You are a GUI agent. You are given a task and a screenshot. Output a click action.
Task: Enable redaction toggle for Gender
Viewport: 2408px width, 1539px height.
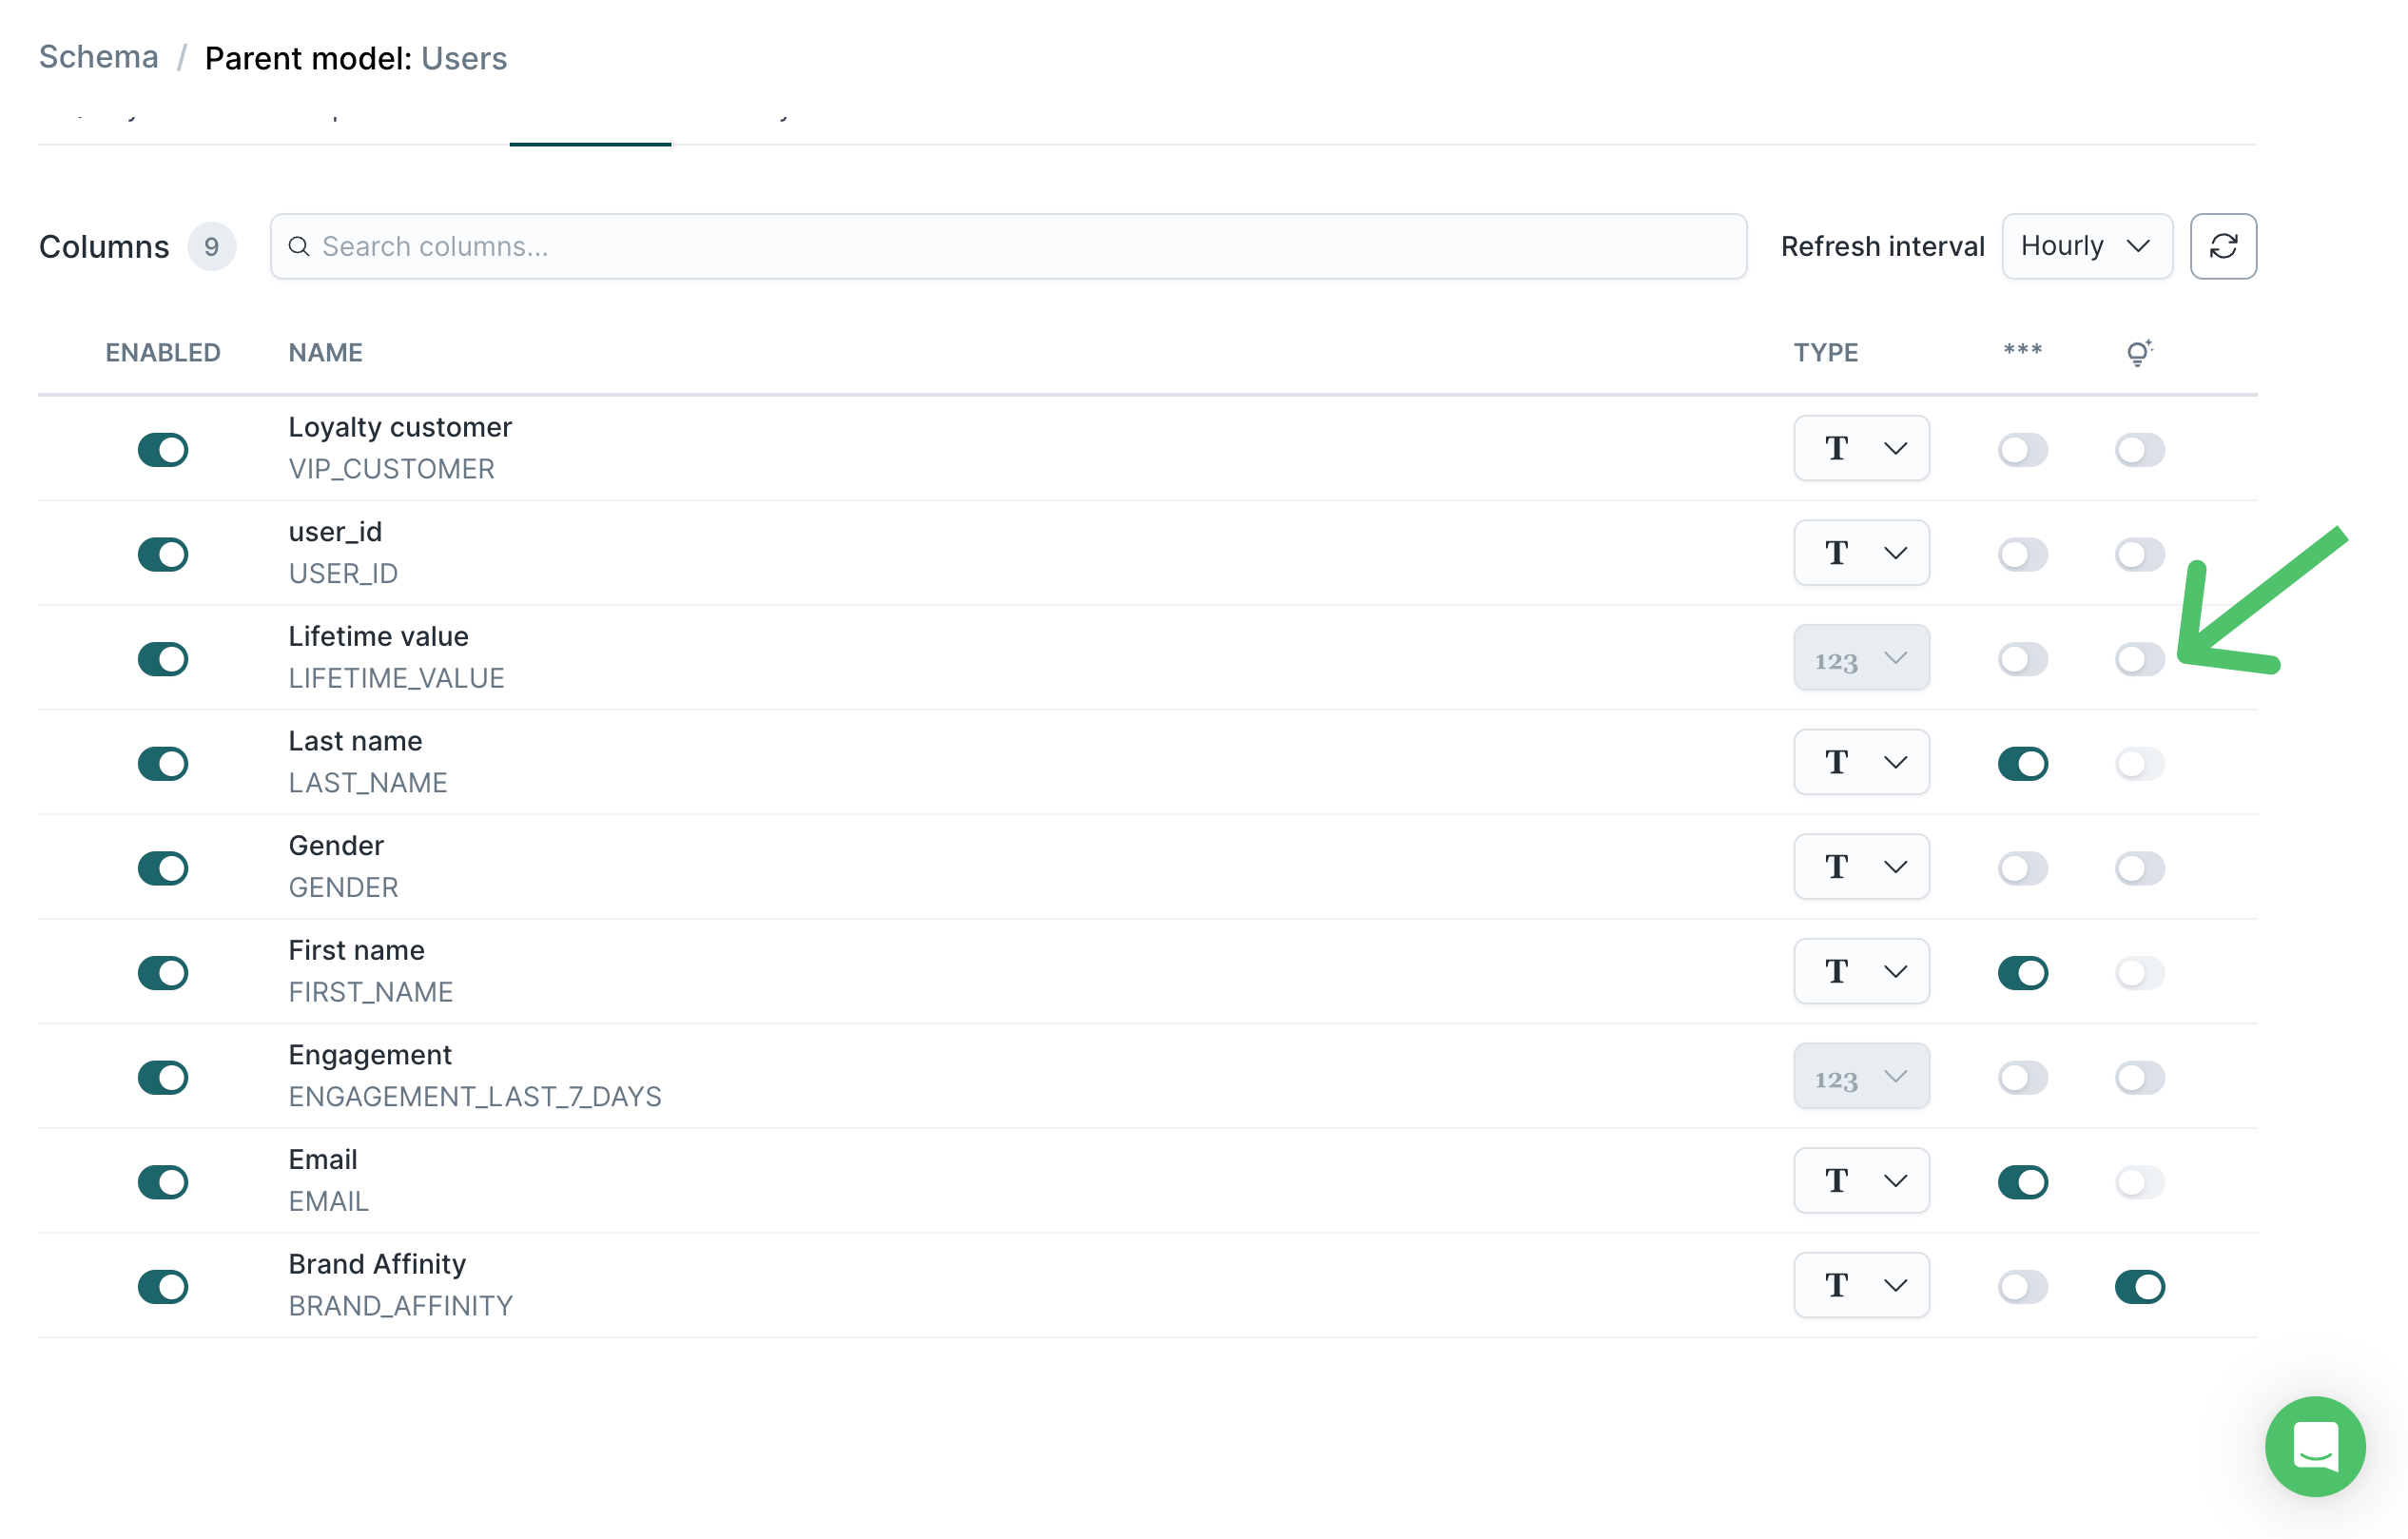click(x=2022, y=868)
